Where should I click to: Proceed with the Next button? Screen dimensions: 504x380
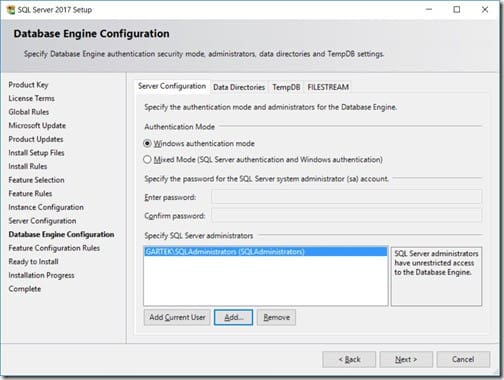[406, 360]
